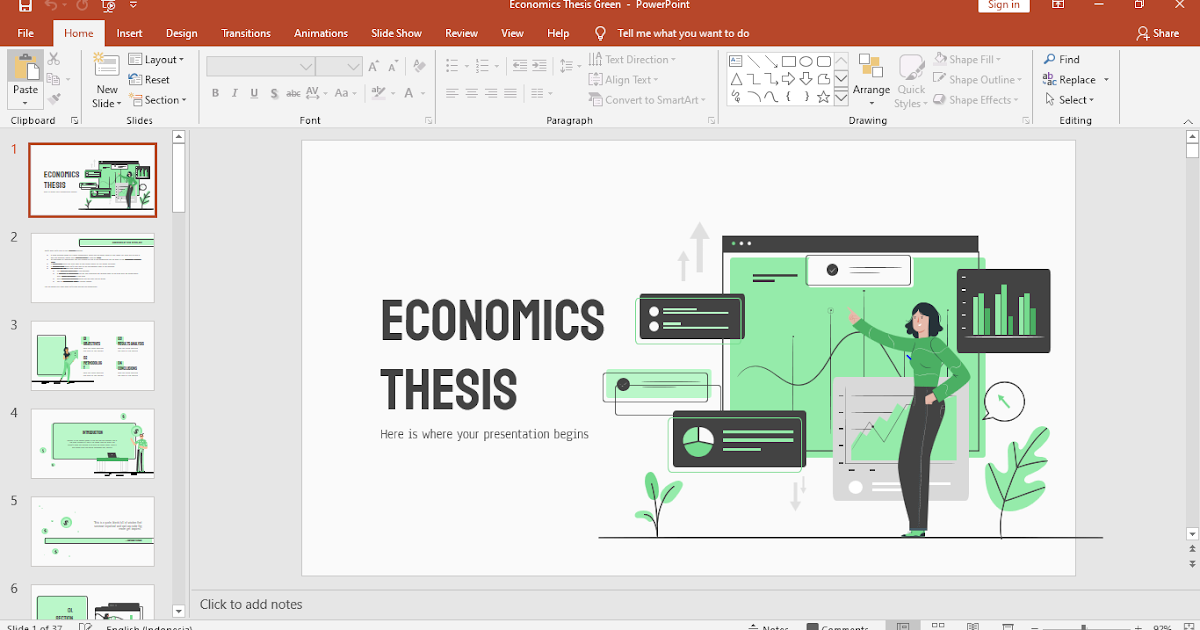
Task: Click the Sign in button
Action: (1003, 5)
